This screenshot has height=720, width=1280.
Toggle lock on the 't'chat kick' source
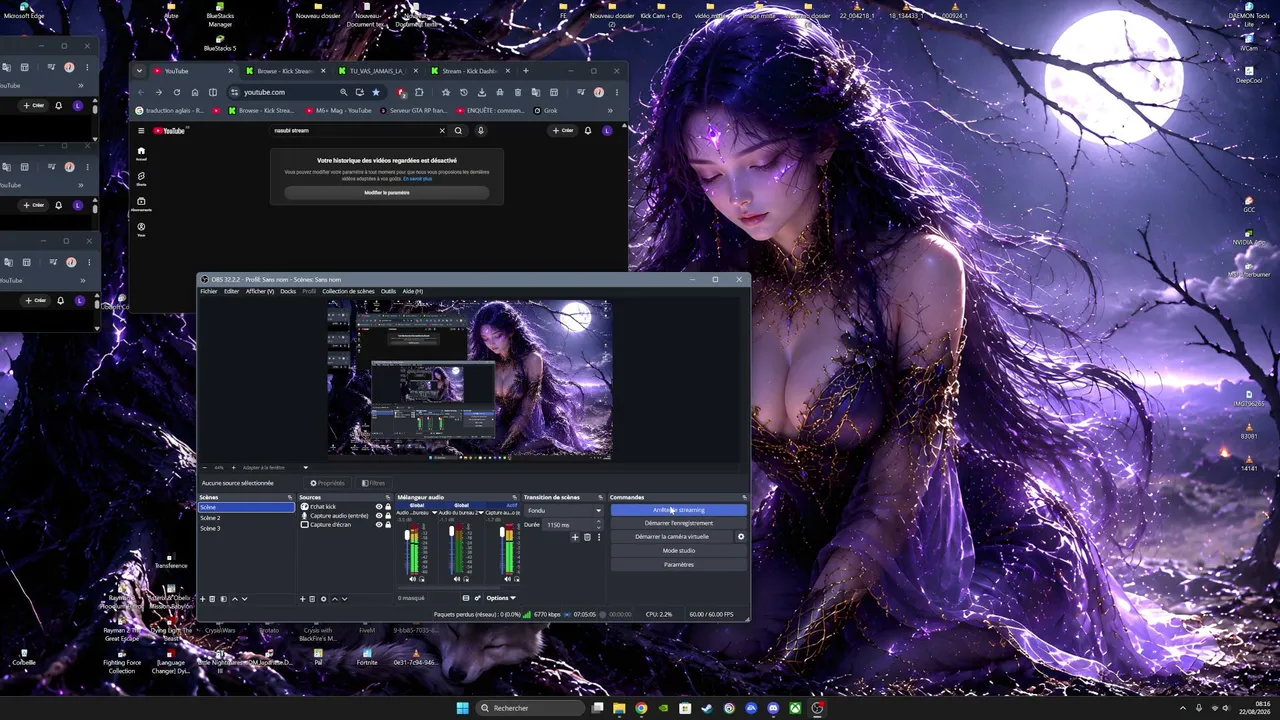click(388, 507)
